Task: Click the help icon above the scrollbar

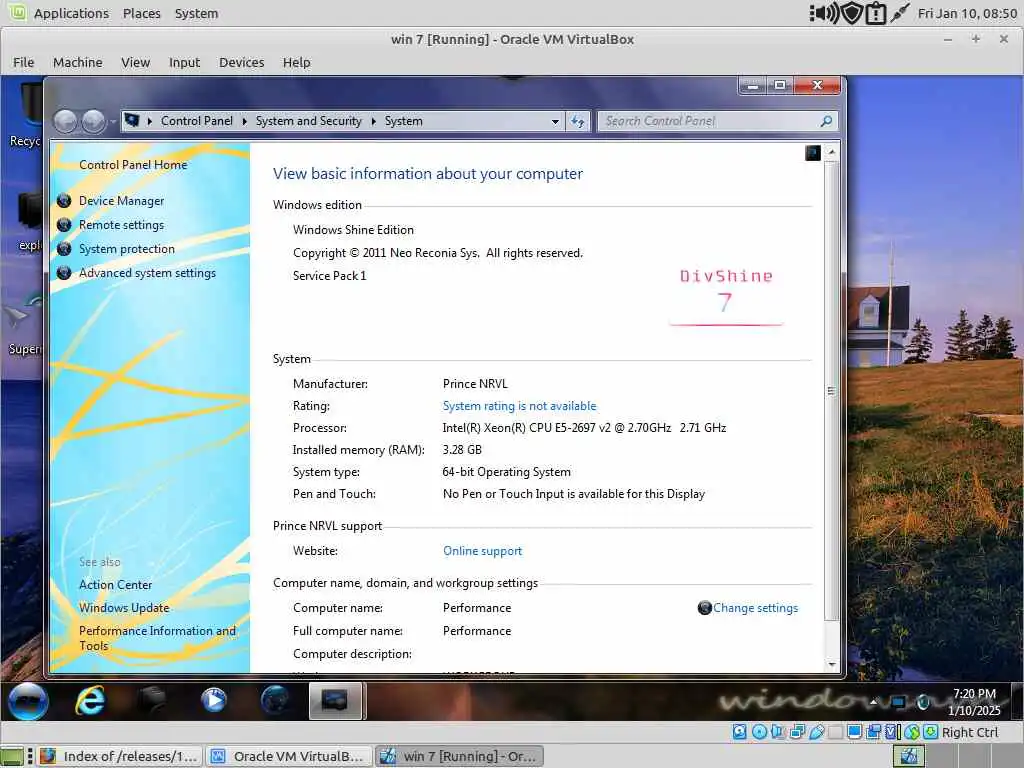Action: click(812, 153)
